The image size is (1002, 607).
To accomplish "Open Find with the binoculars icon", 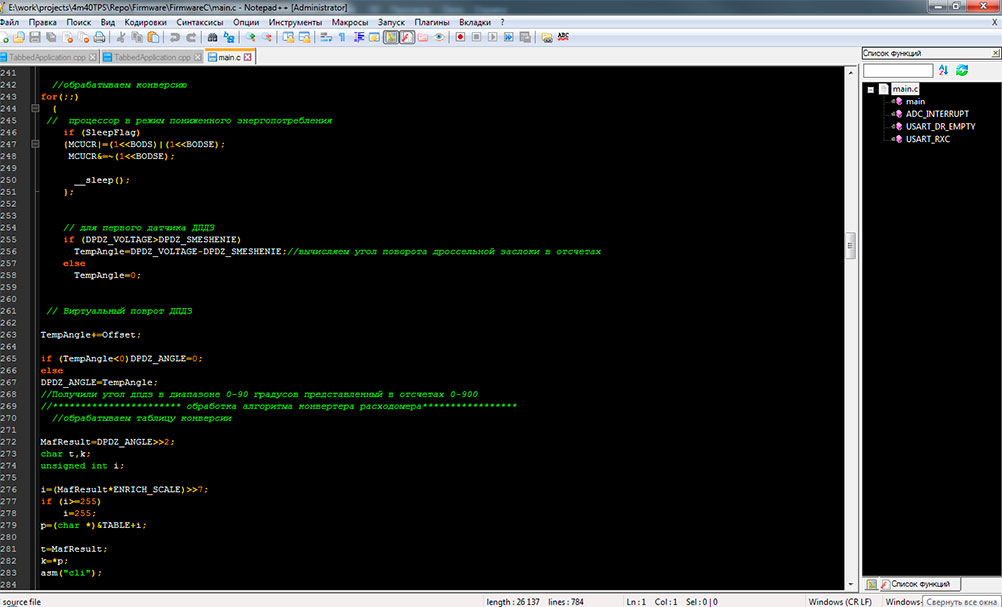I will coord(213,37).
